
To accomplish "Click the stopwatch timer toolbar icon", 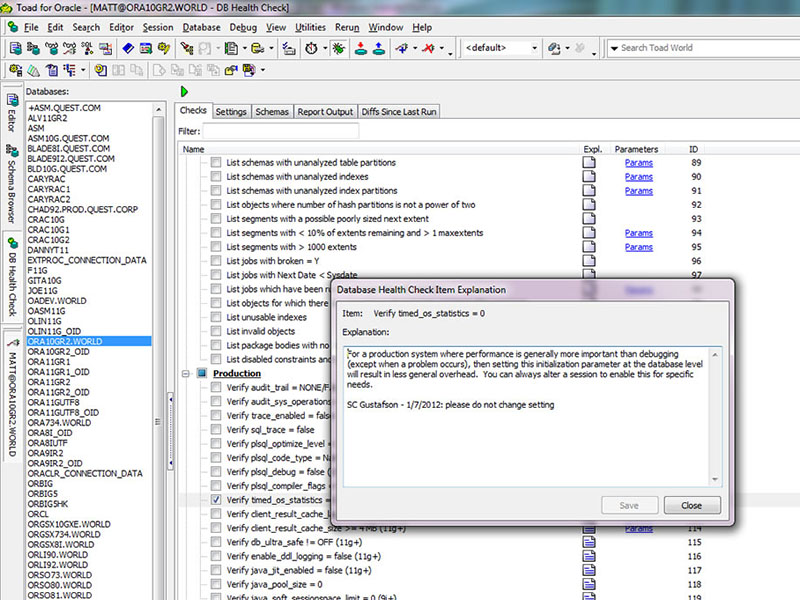I will click(x=313, y=48).
